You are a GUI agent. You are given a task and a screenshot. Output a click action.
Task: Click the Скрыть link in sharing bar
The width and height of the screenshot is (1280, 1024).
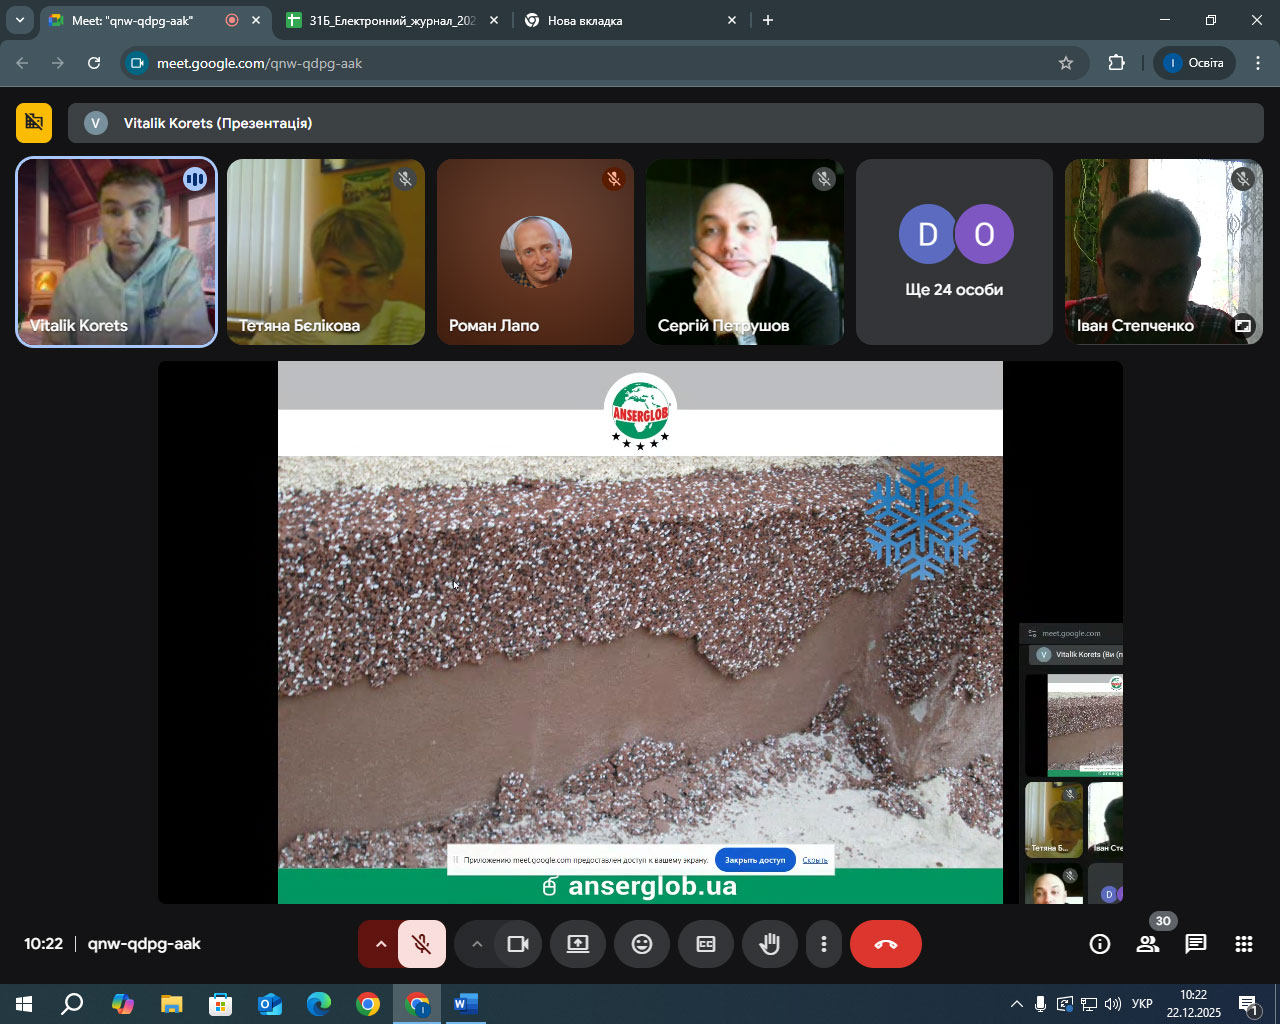[815, 860]
